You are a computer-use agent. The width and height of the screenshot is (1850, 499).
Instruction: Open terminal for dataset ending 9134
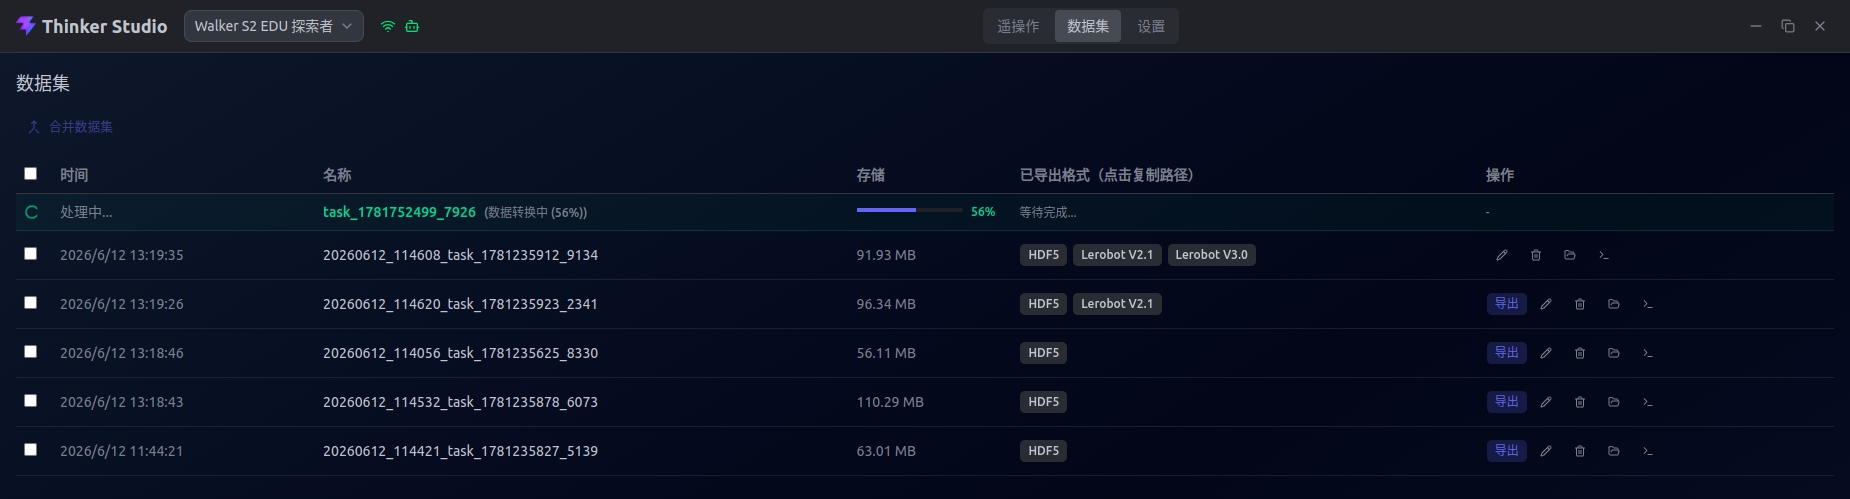pyautogui.click(x=1604, y=255)
